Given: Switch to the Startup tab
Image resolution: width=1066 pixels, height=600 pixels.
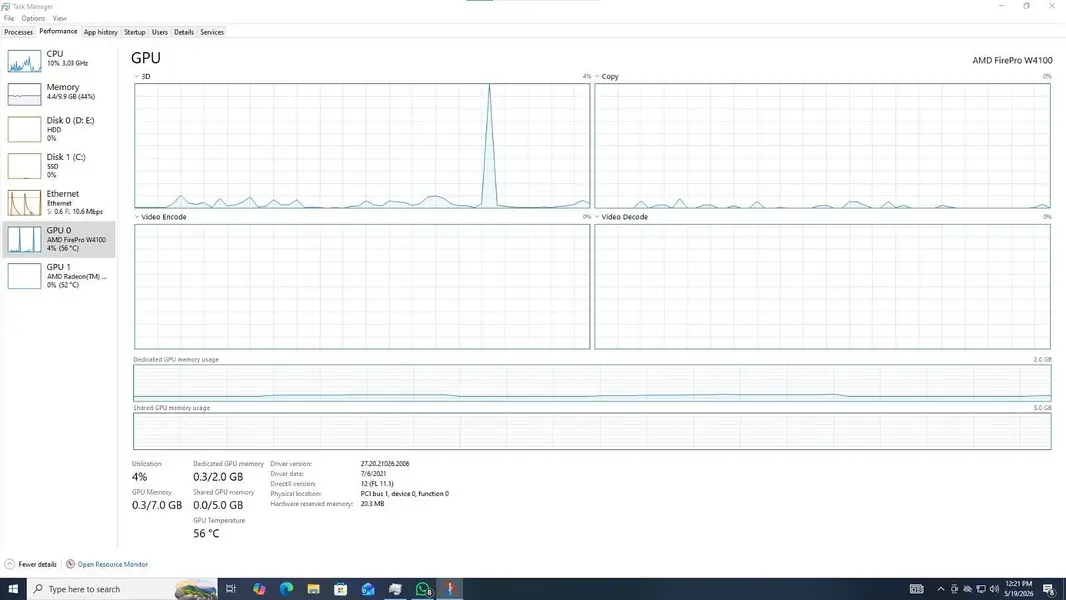Looking at the screenshot, I should [135, 32].
